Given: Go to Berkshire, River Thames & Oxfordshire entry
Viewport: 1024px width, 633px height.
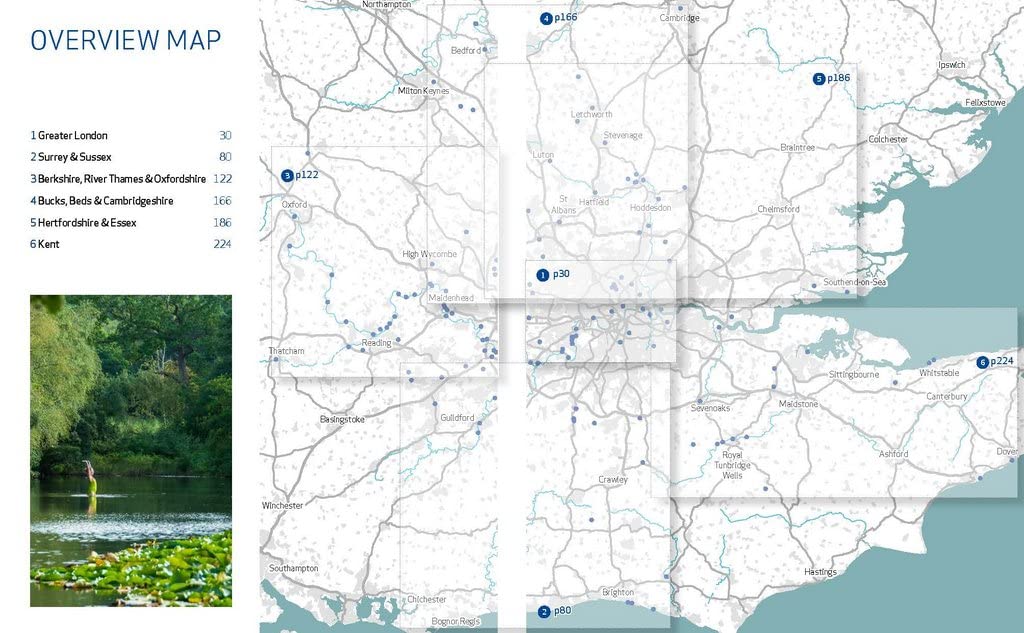Looking at the screenshot, I should 120,179.
